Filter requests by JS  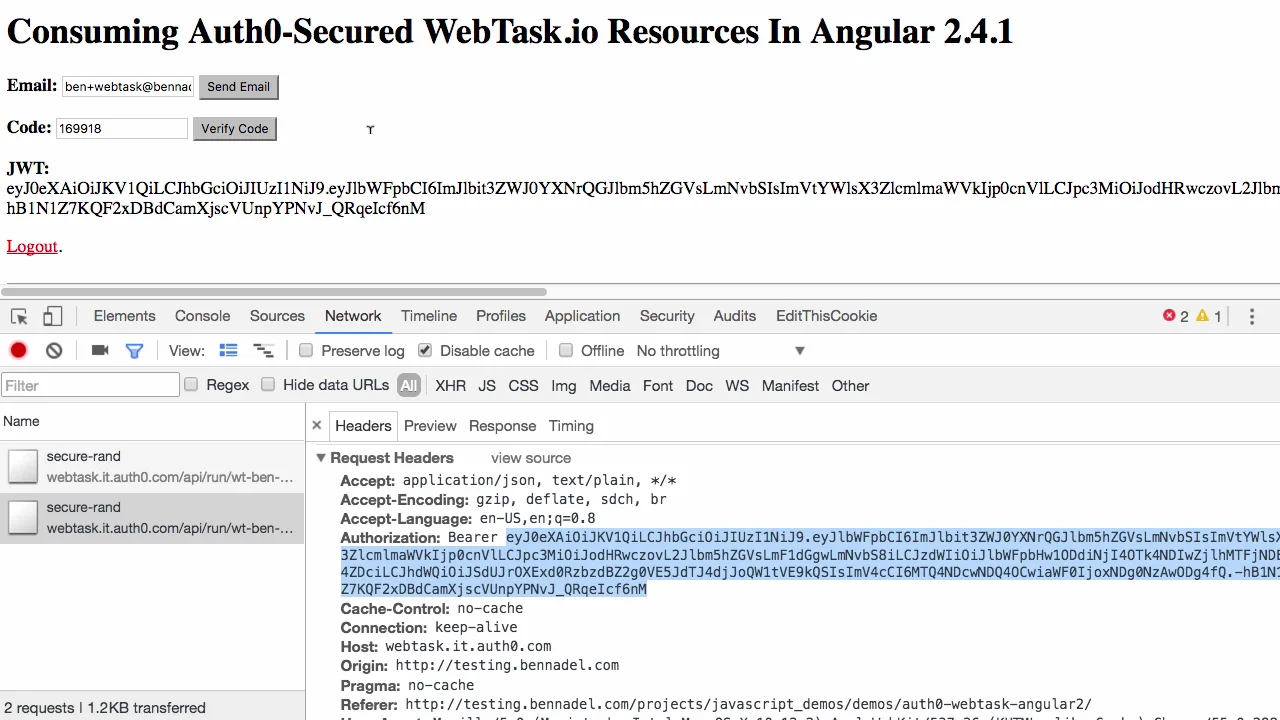click(487, 385)
